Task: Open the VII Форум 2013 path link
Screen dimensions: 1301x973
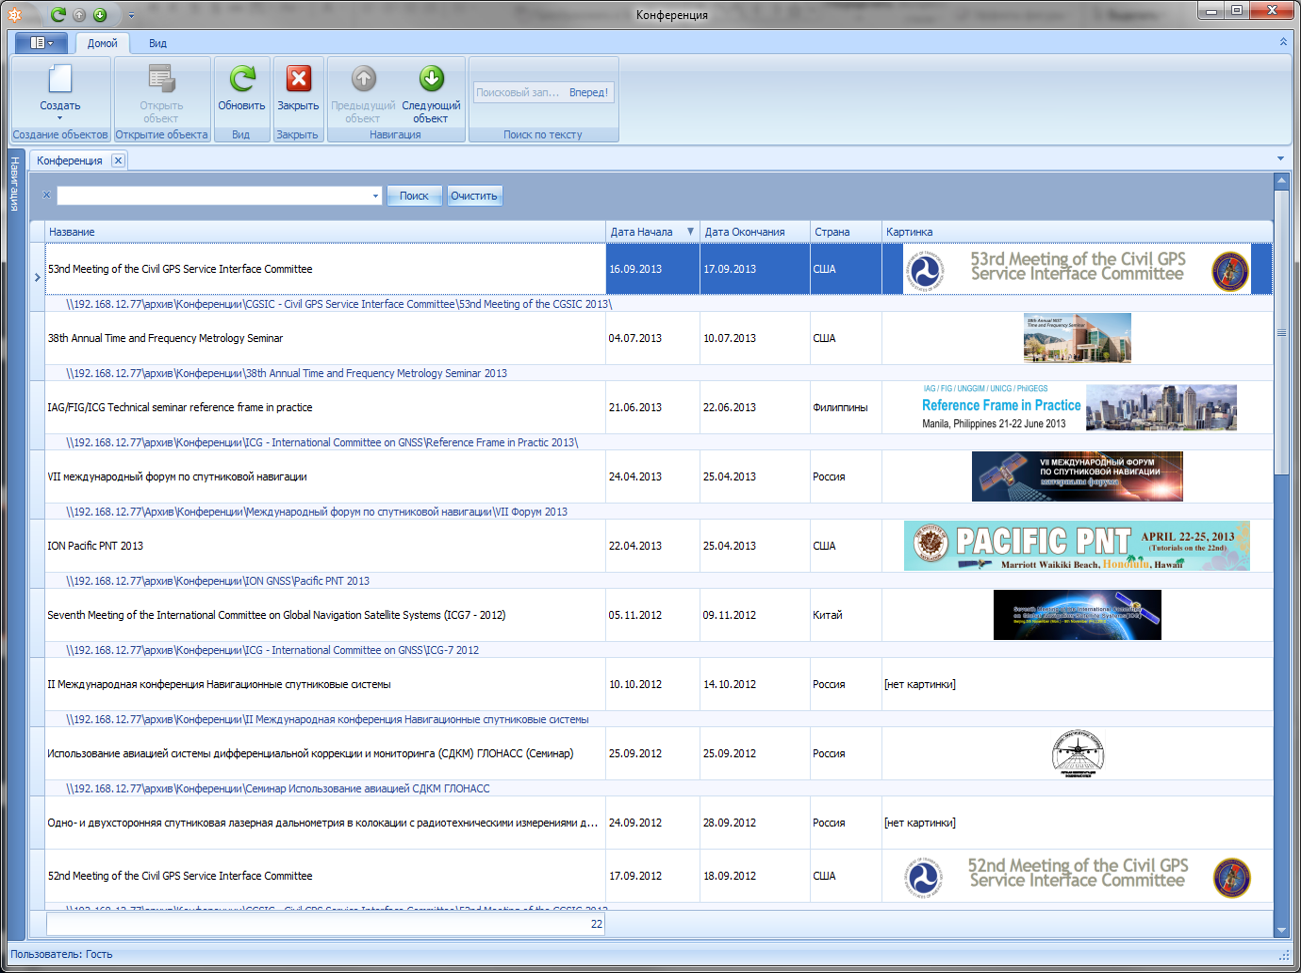Action: [317, 511]
